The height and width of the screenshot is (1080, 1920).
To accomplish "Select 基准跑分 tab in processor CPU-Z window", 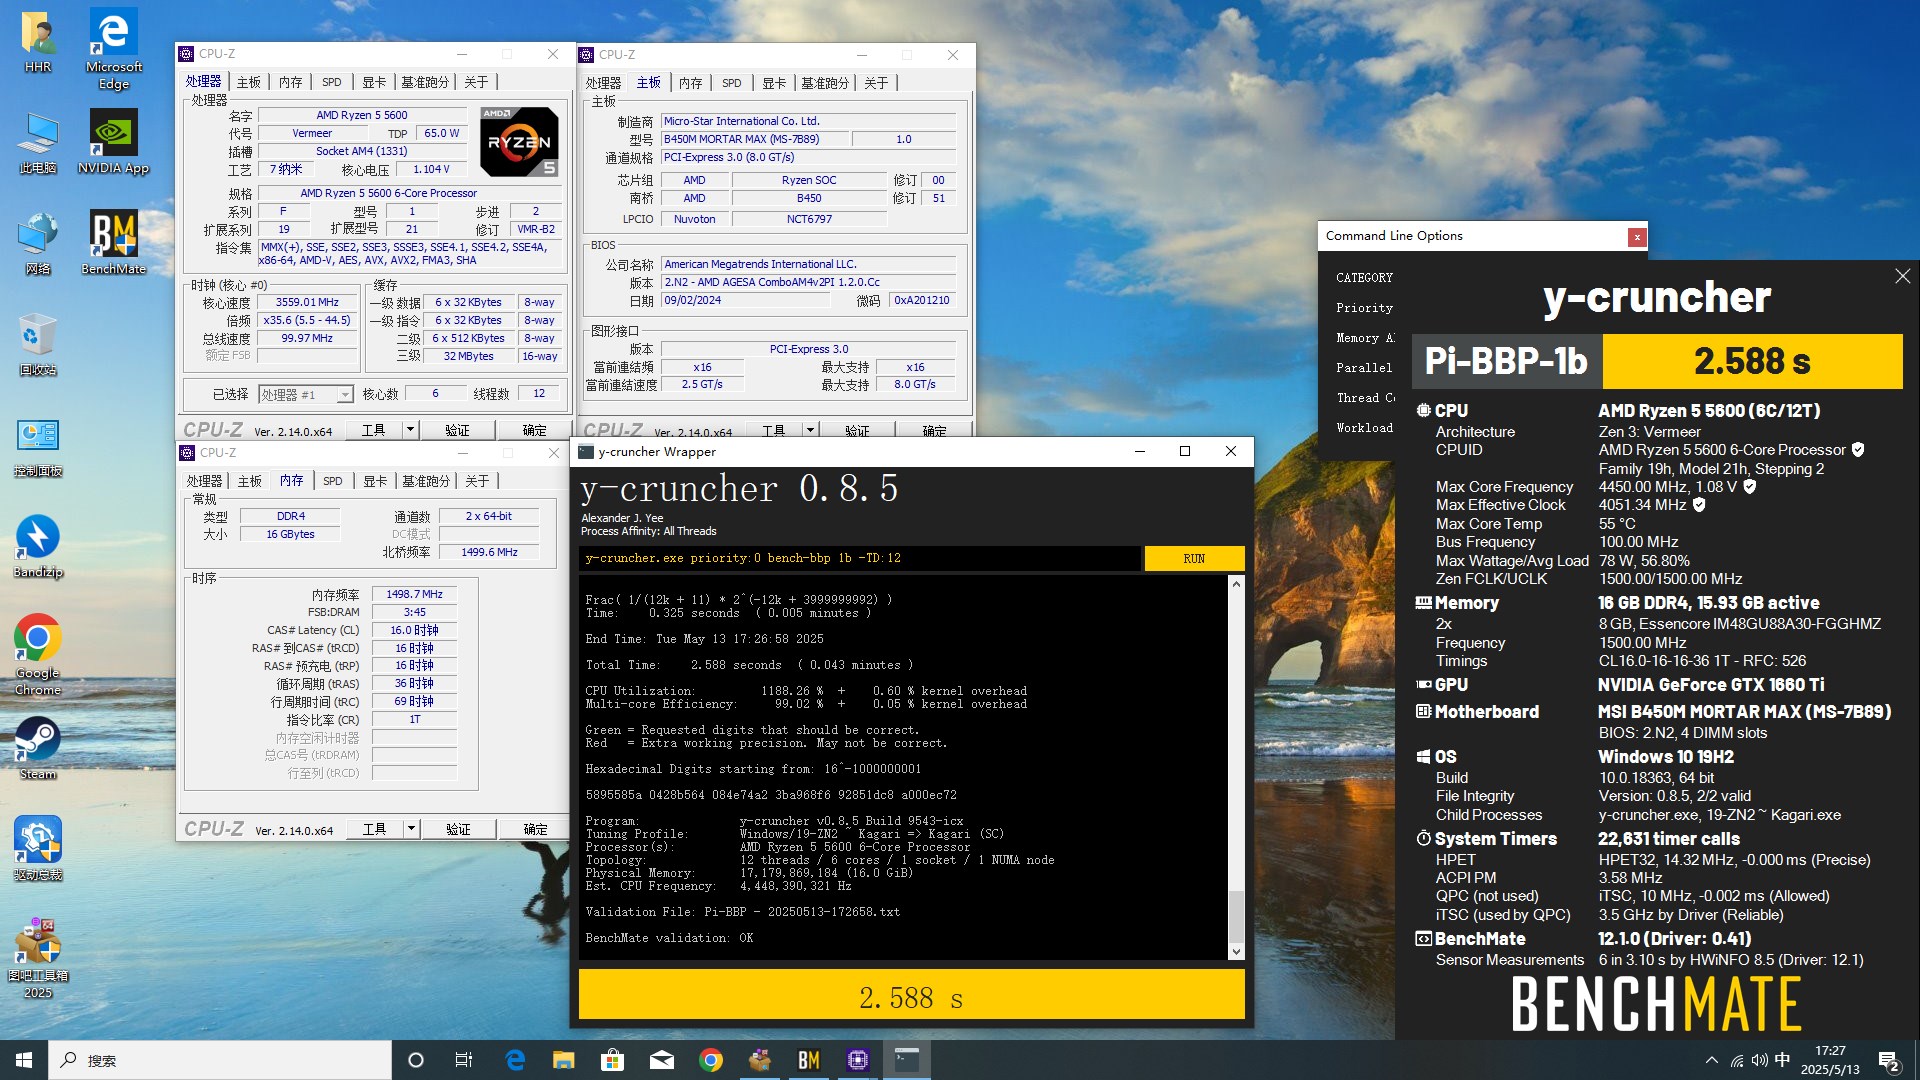I will (x=425, y=82).
